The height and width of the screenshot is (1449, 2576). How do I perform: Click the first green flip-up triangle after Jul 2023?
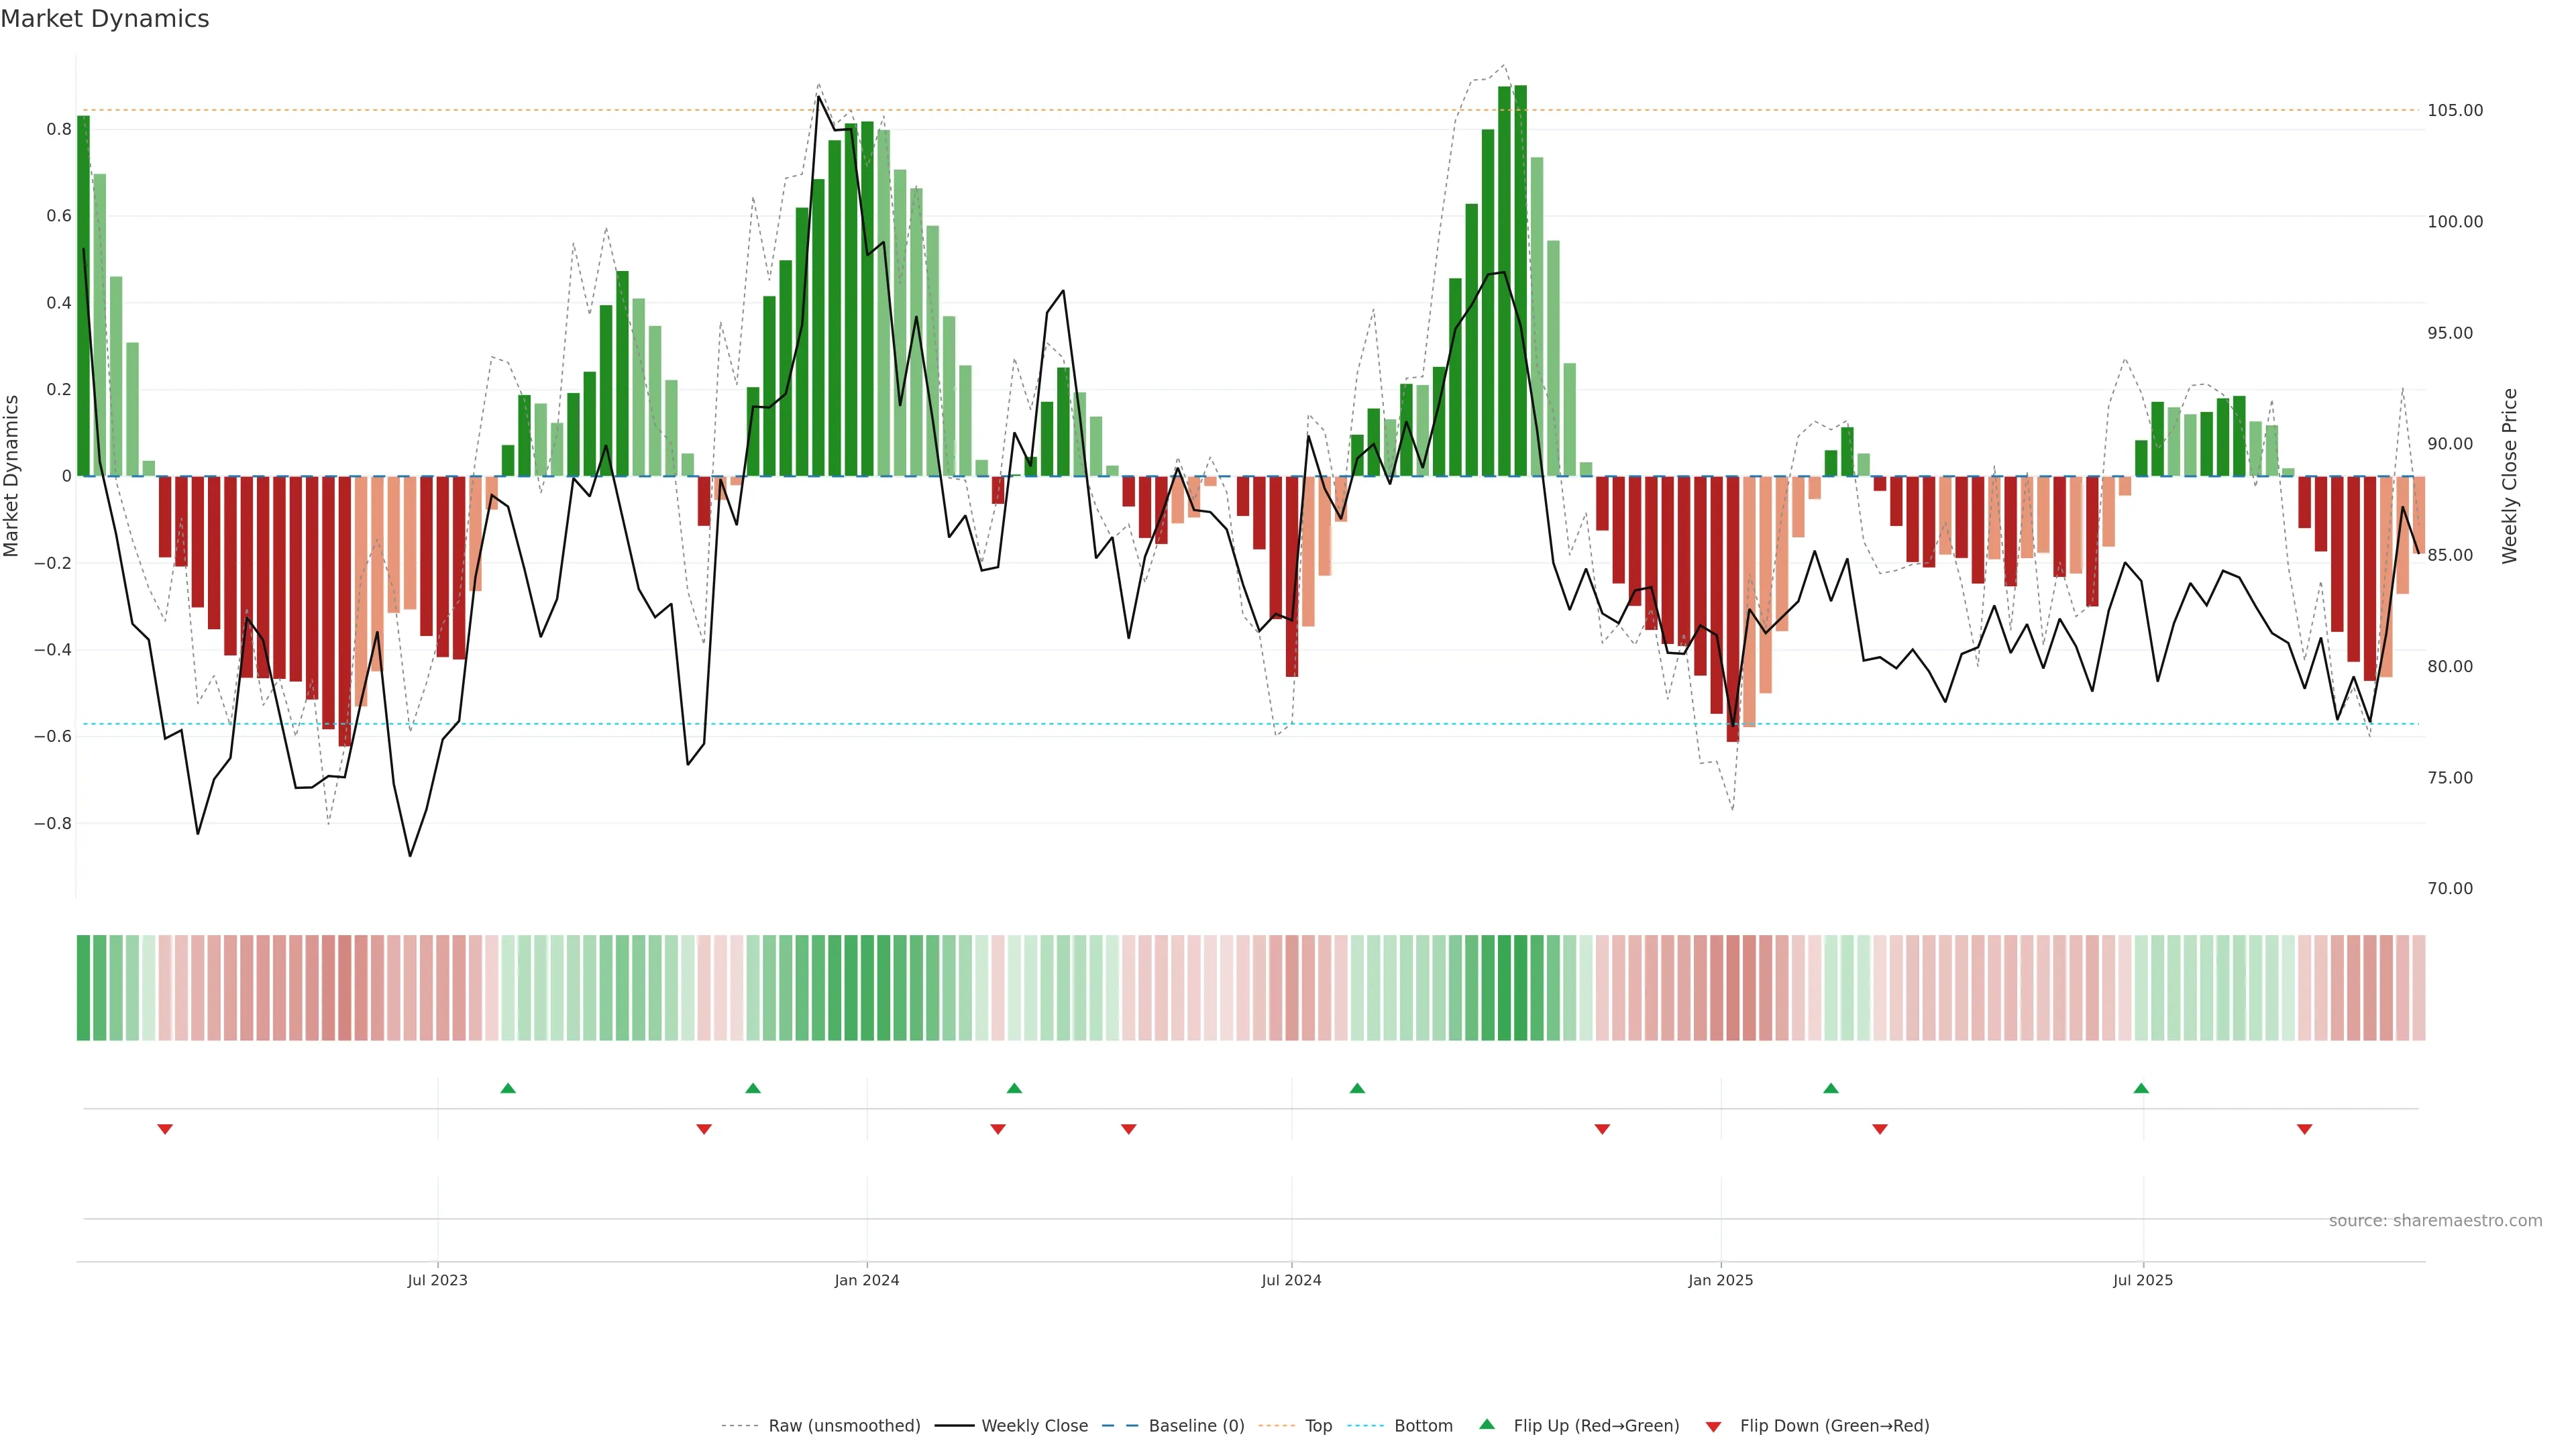click(508, 1088)
